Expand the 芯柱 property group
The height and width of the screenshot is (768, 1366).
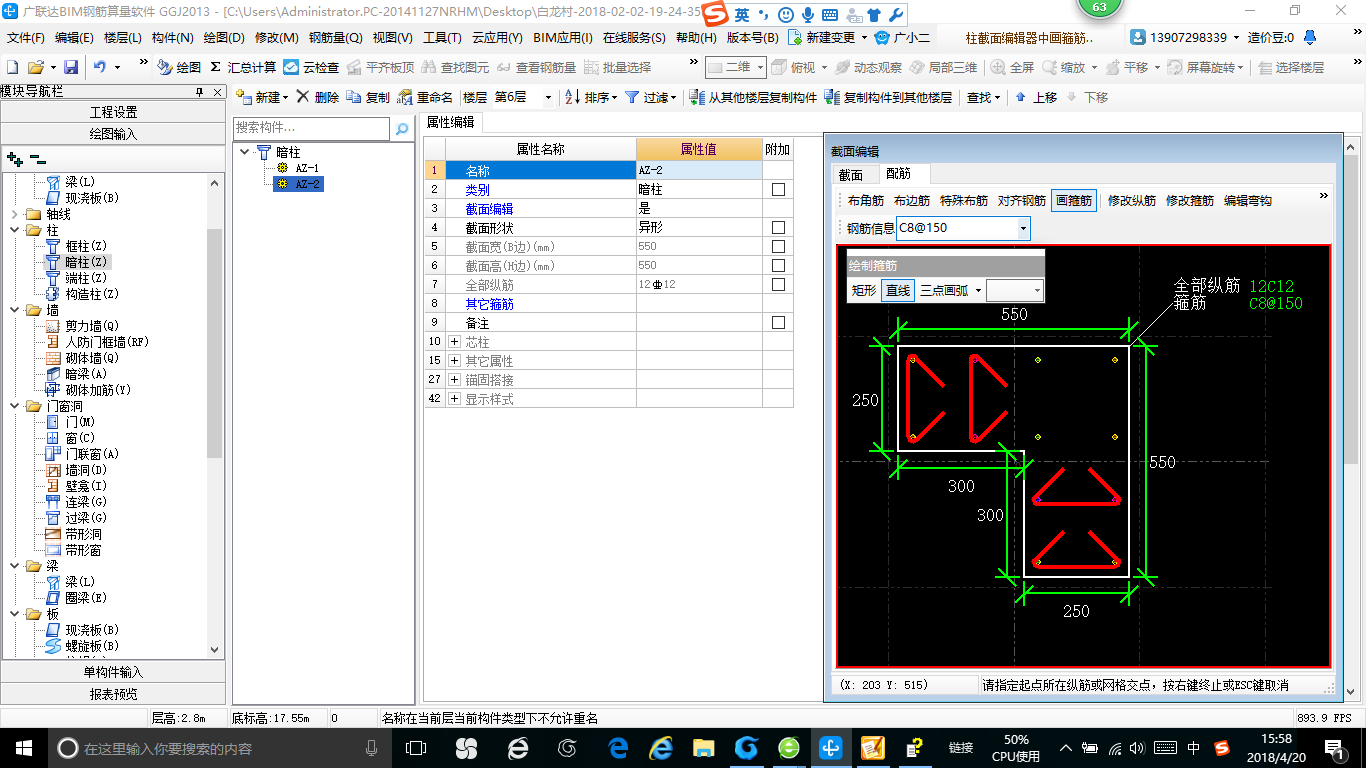[455, 342]
